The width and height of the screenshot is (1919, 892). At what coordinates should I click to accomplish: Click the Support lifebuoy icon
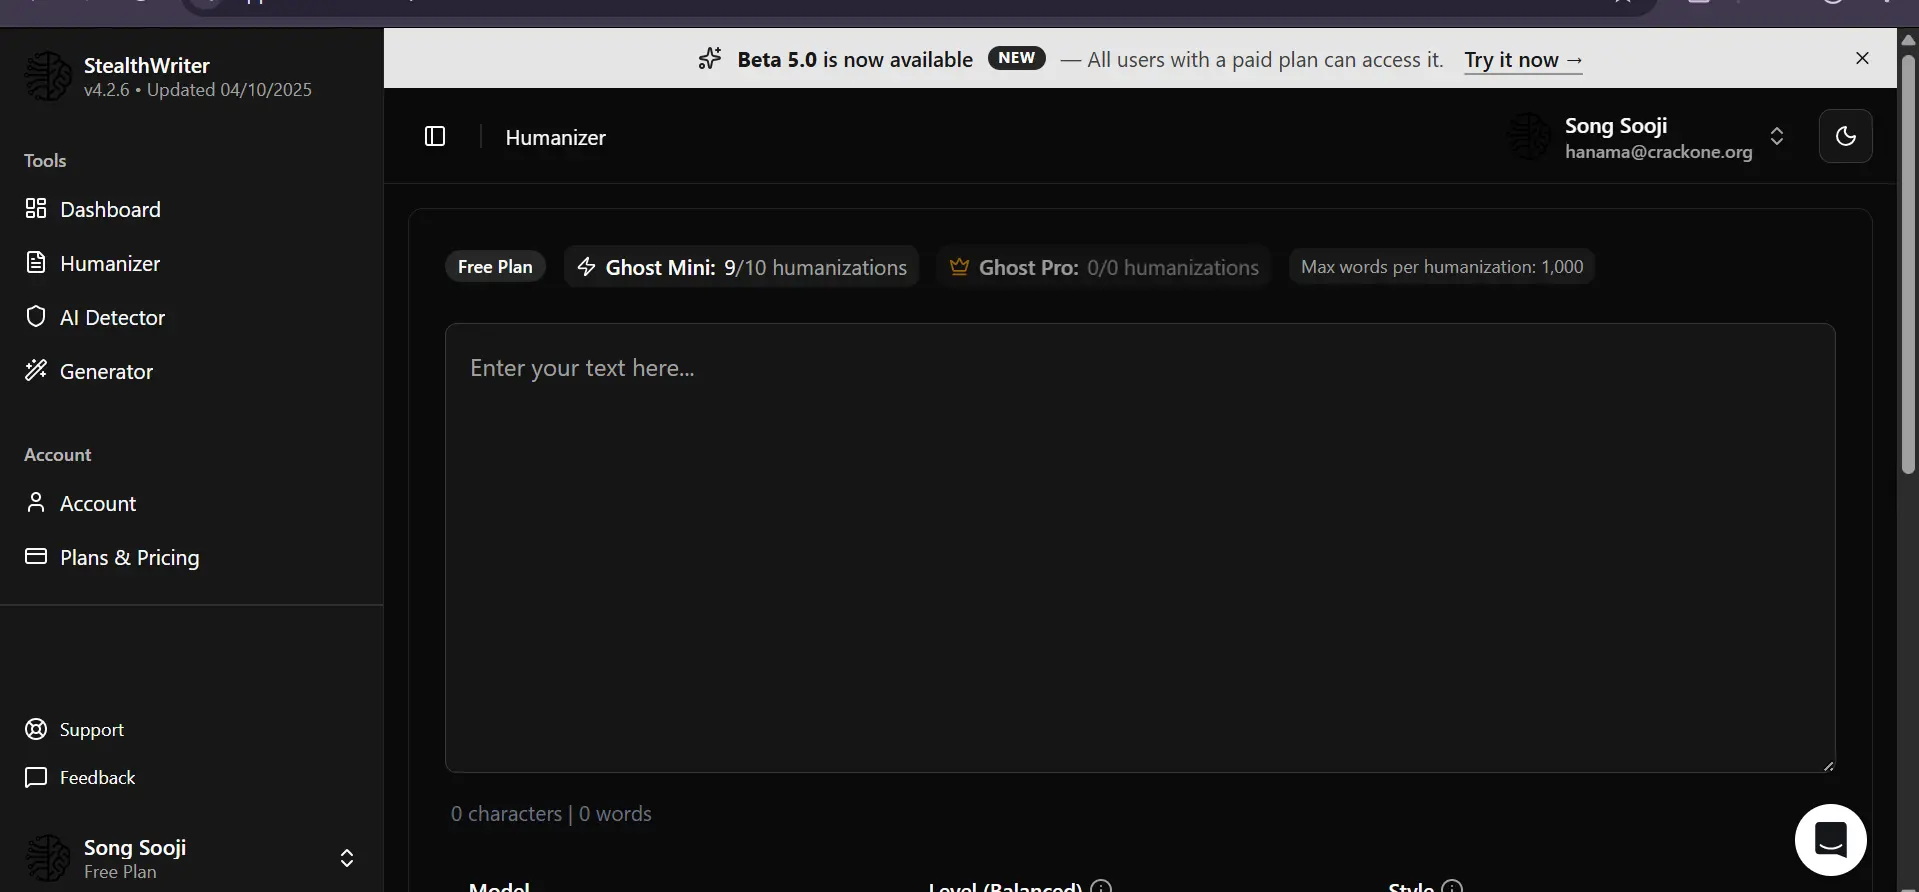click(x=36, y=729)
